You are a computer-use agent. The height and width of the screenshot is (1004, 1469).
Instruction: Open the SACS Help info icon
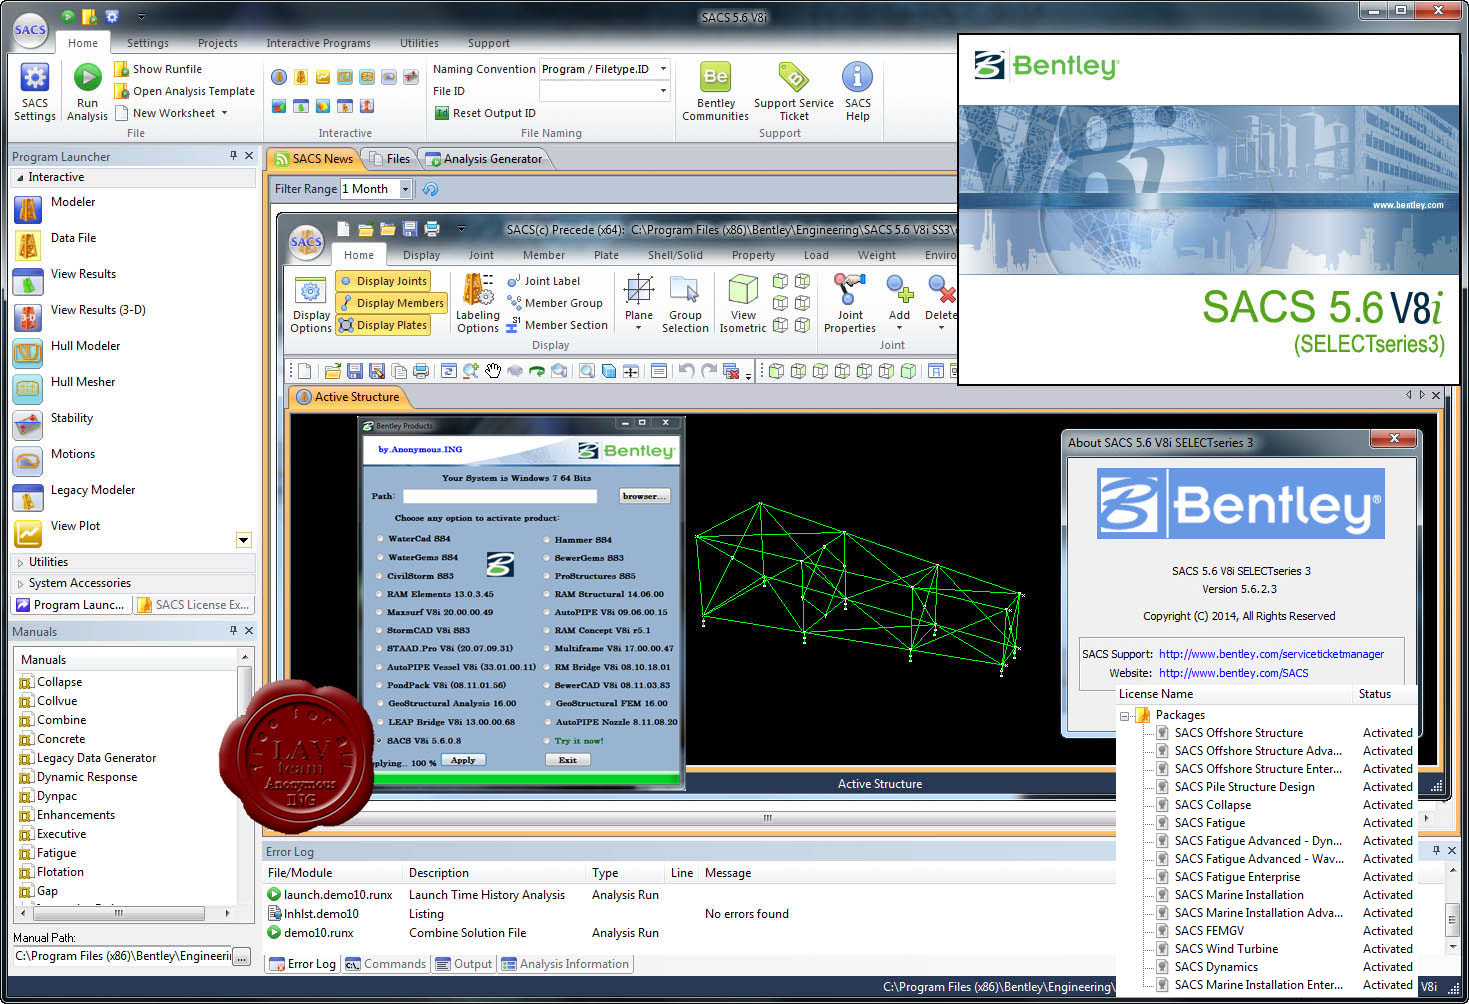click(857, 77)
